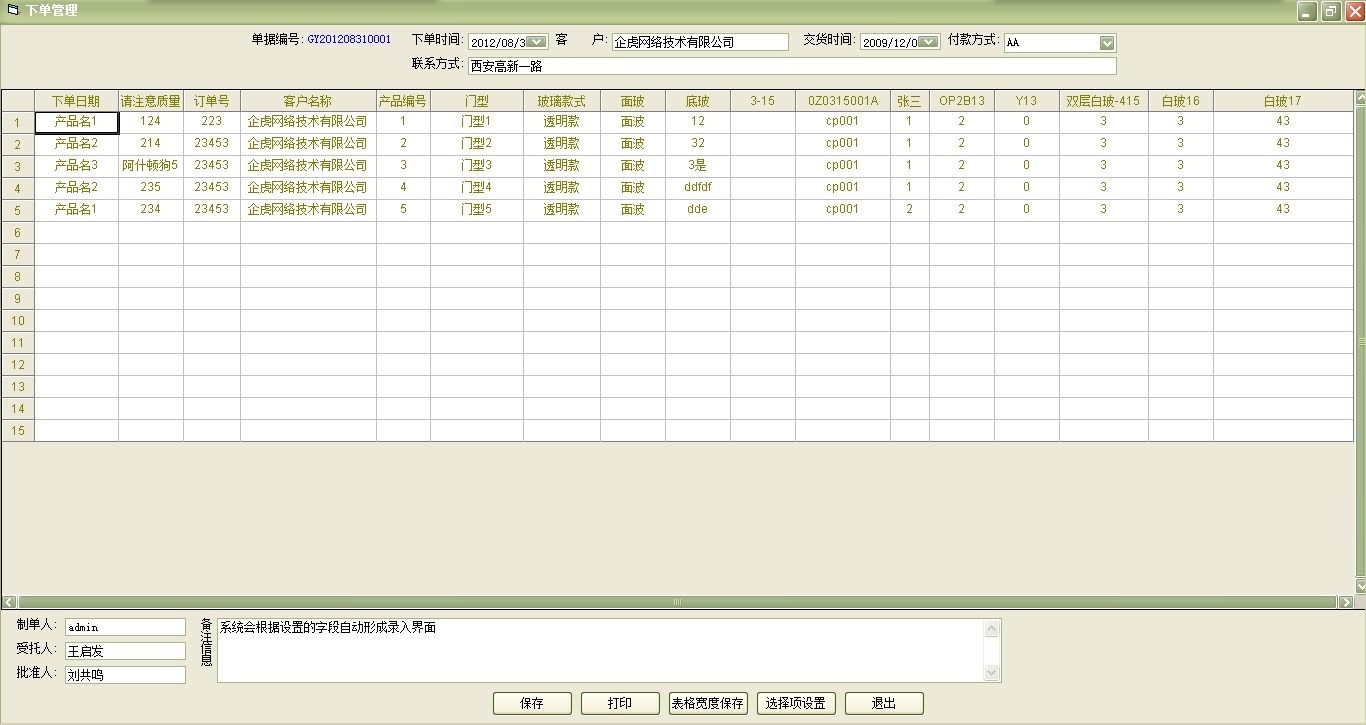
Task: Click the 联系方式 address input field
Action: [x=790, y=66]
